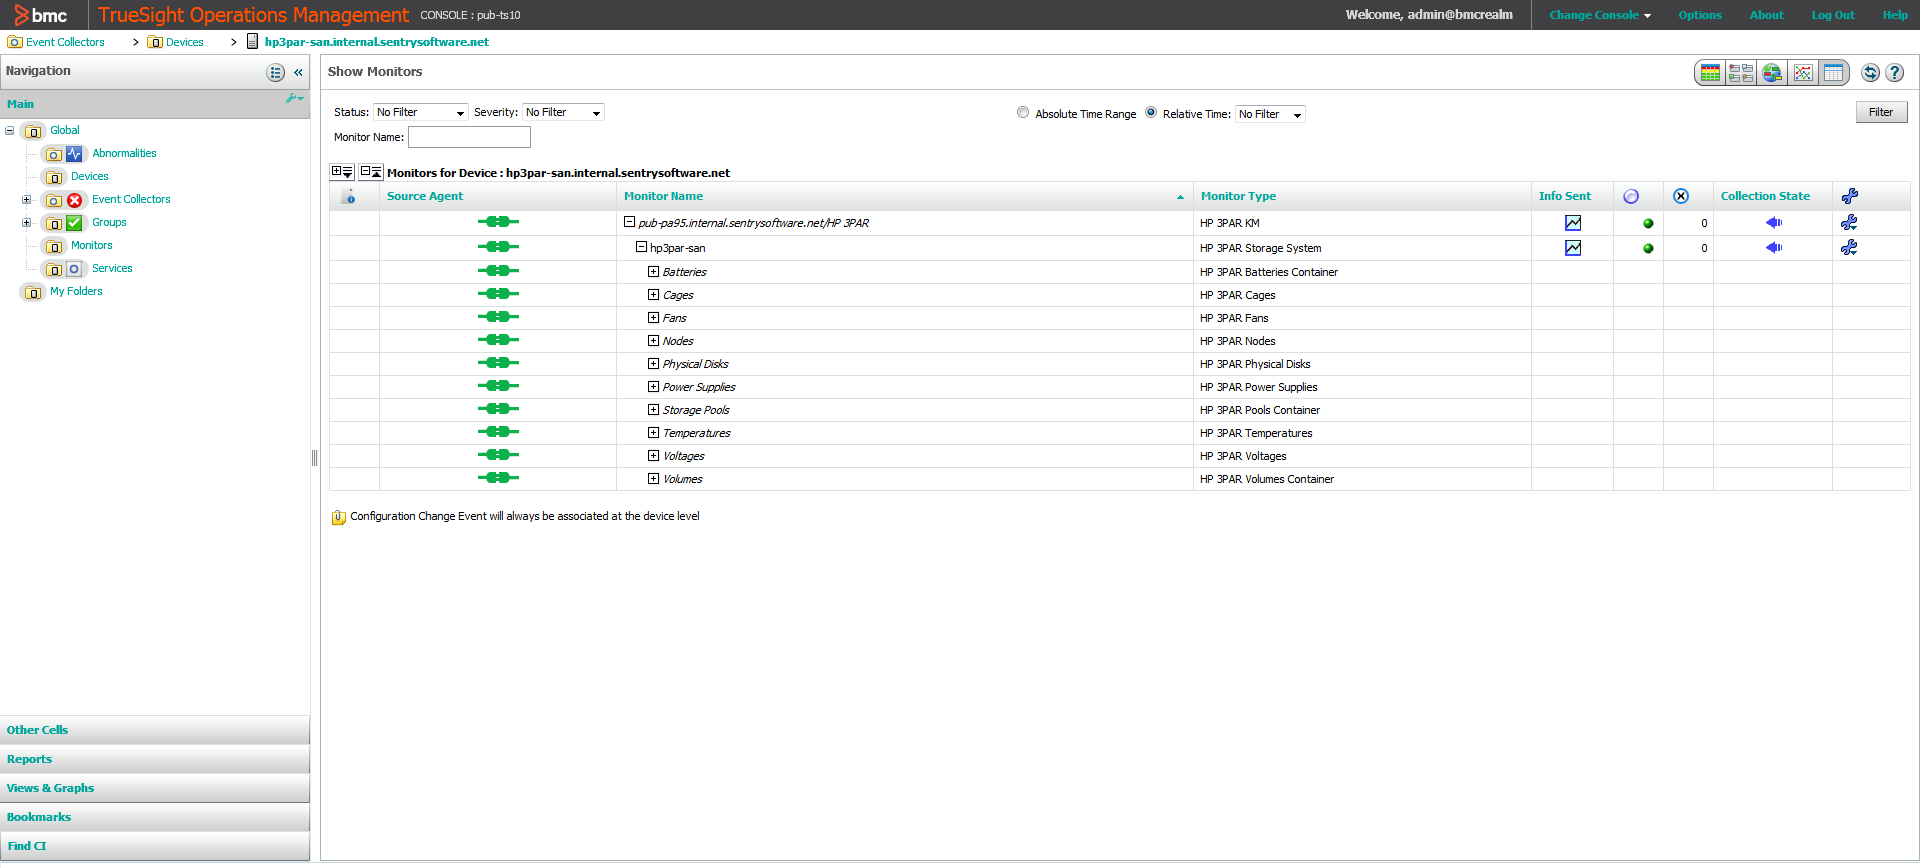
Task: Open the Tile view icon
Action: (x=1741, y=72)
